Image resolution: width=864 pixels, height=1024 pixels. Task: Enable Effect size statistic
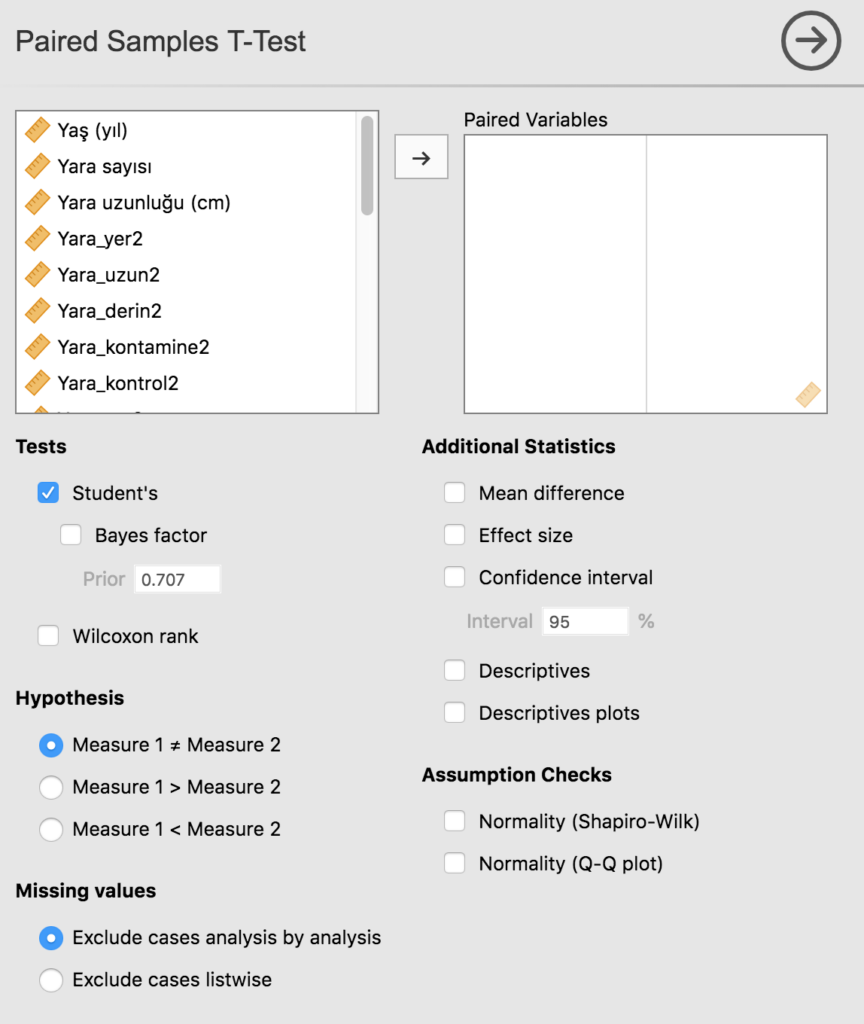pos(455,535)
